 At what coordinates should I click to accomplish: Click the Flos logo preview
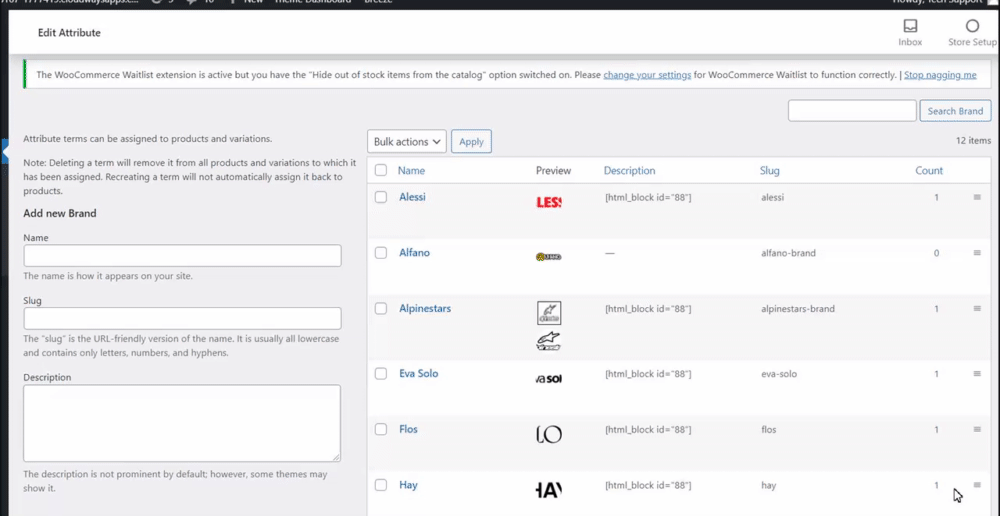pyautogui.click(x=548, y=435)
